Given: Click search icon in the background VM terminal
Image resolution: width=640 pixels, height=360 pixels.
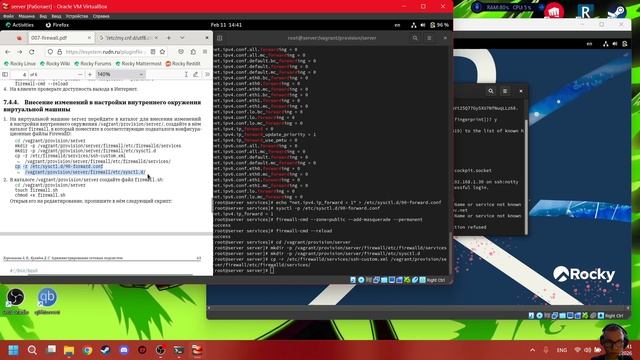Looking at the screenshot, I should click(491, 91).
